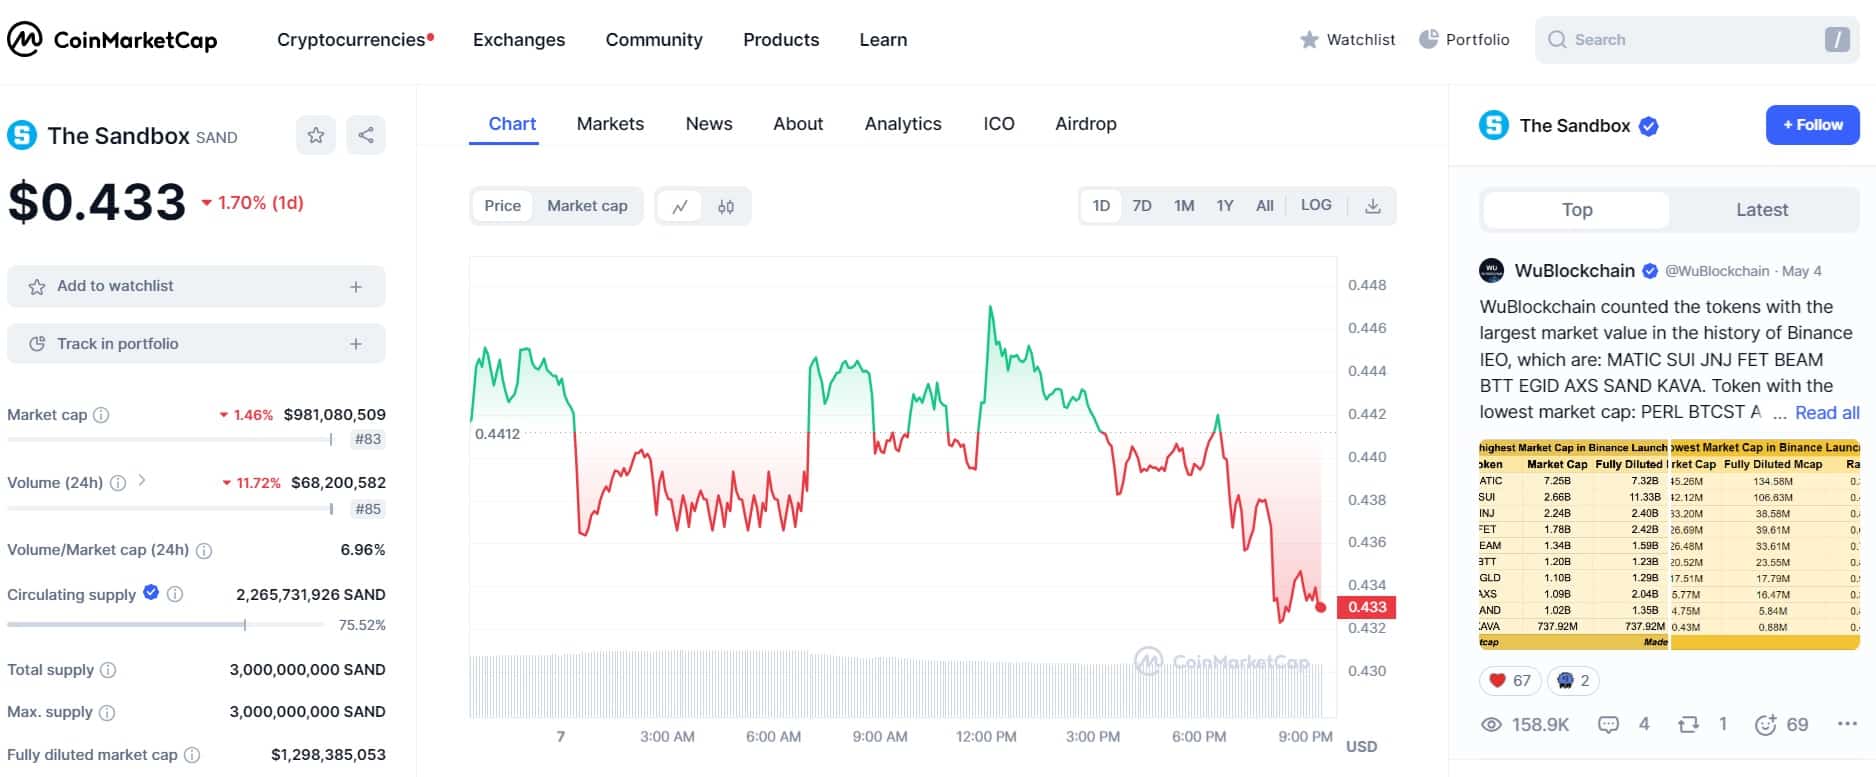
Task: Like the WuBlockchain post with heart
Action: tap(1510, 681)
